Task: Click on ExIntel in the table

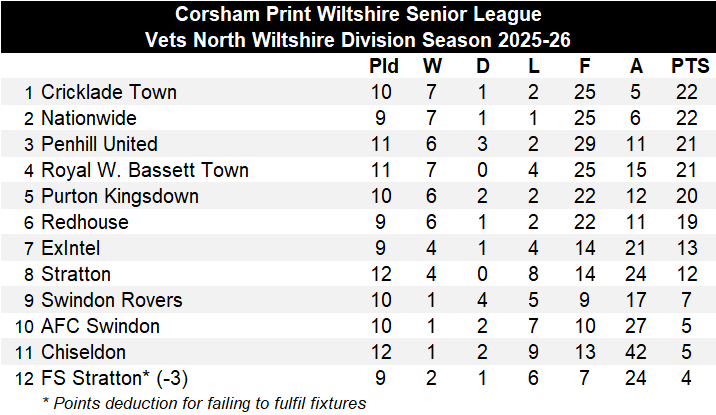Action: 72,249
